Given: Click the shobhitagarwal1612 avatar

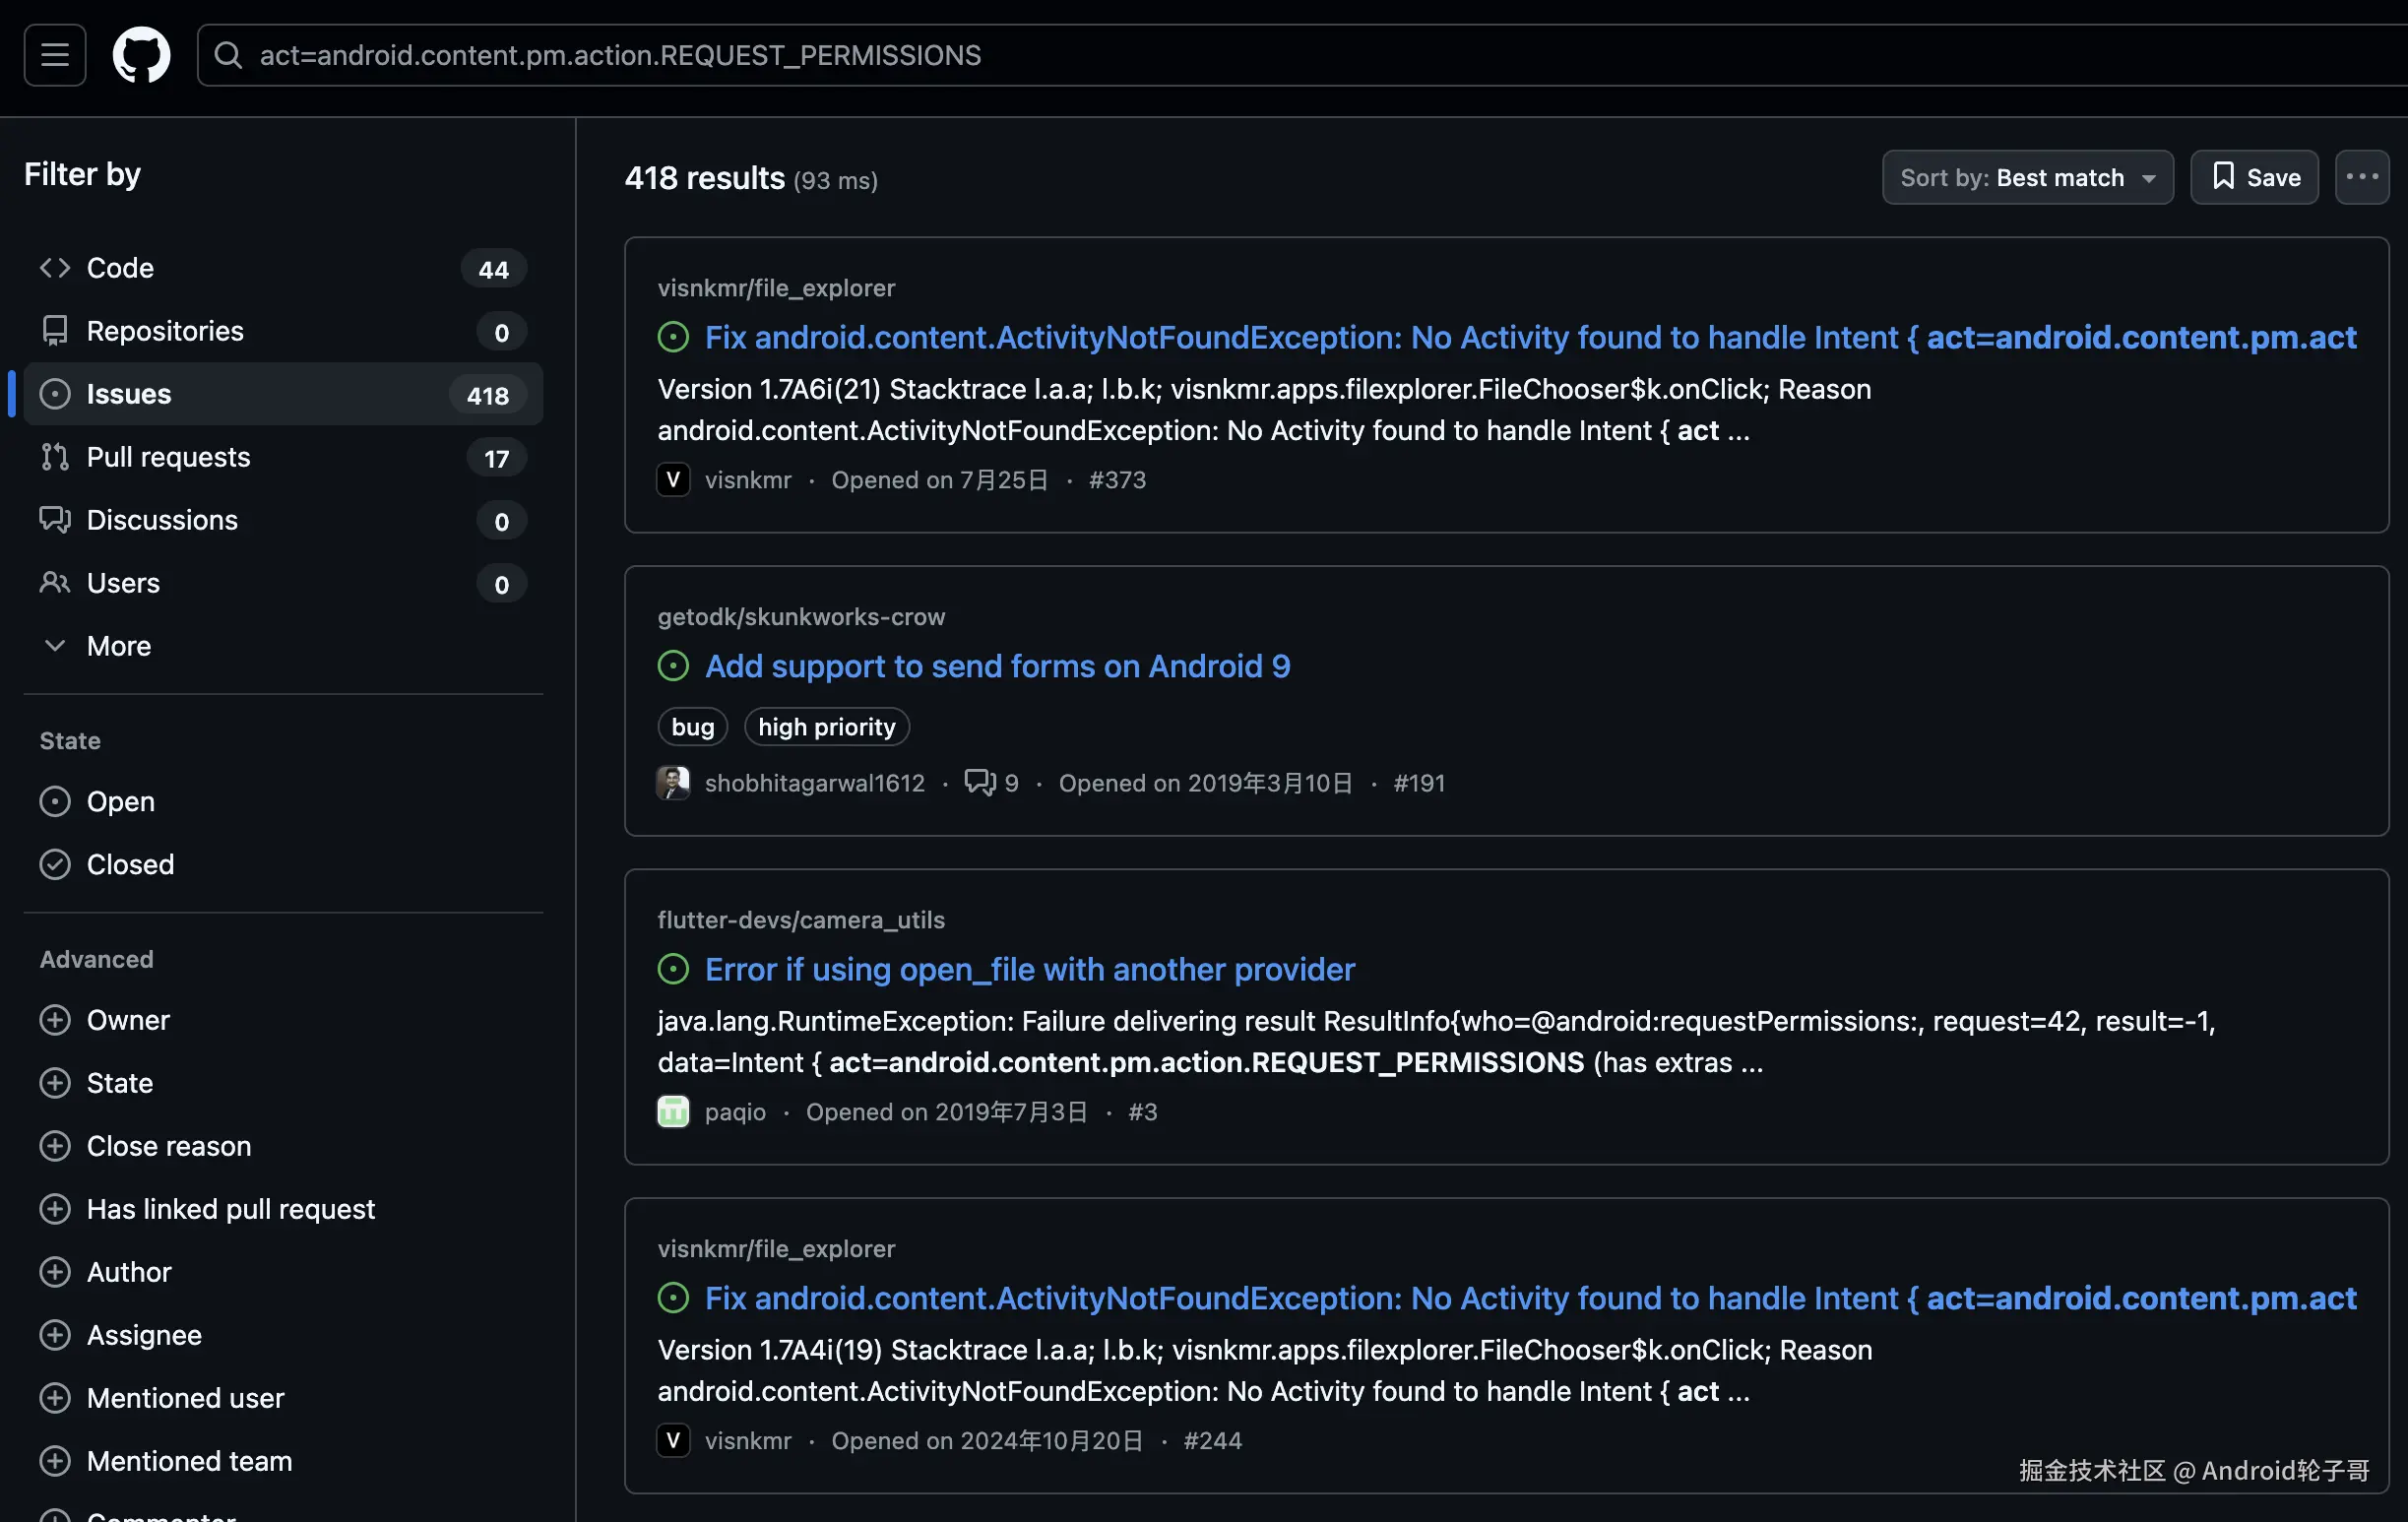Looking at the screenshot, I should click(x=673, y=783).
